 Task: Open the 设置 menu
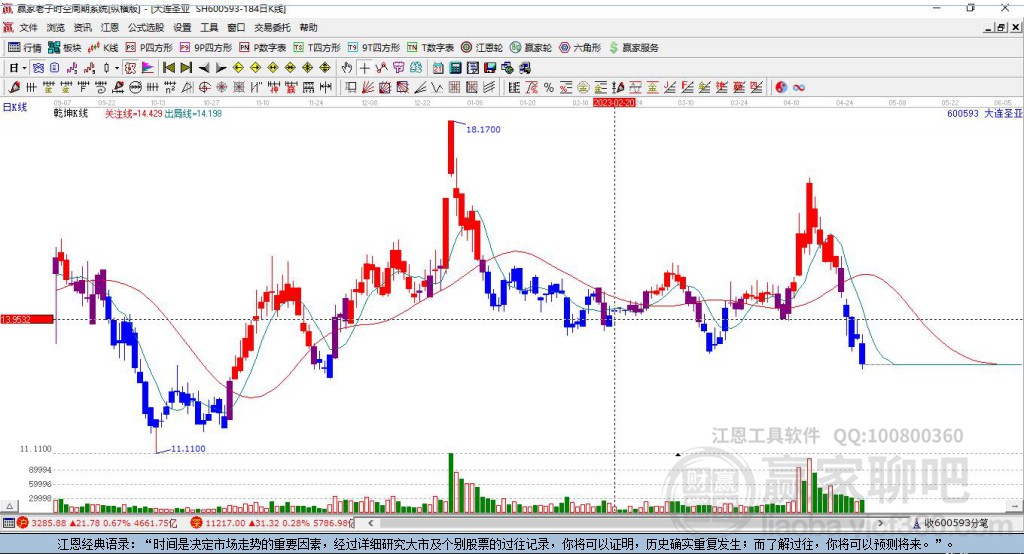(182, 27)
